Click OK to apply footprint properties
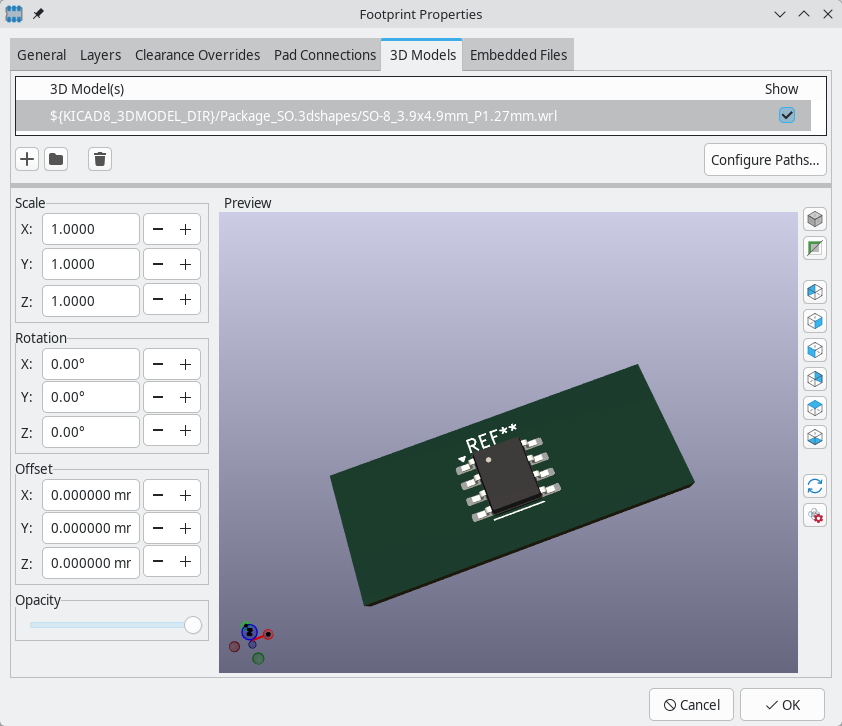This screenshot has width=842, height=726. (784, 704)
